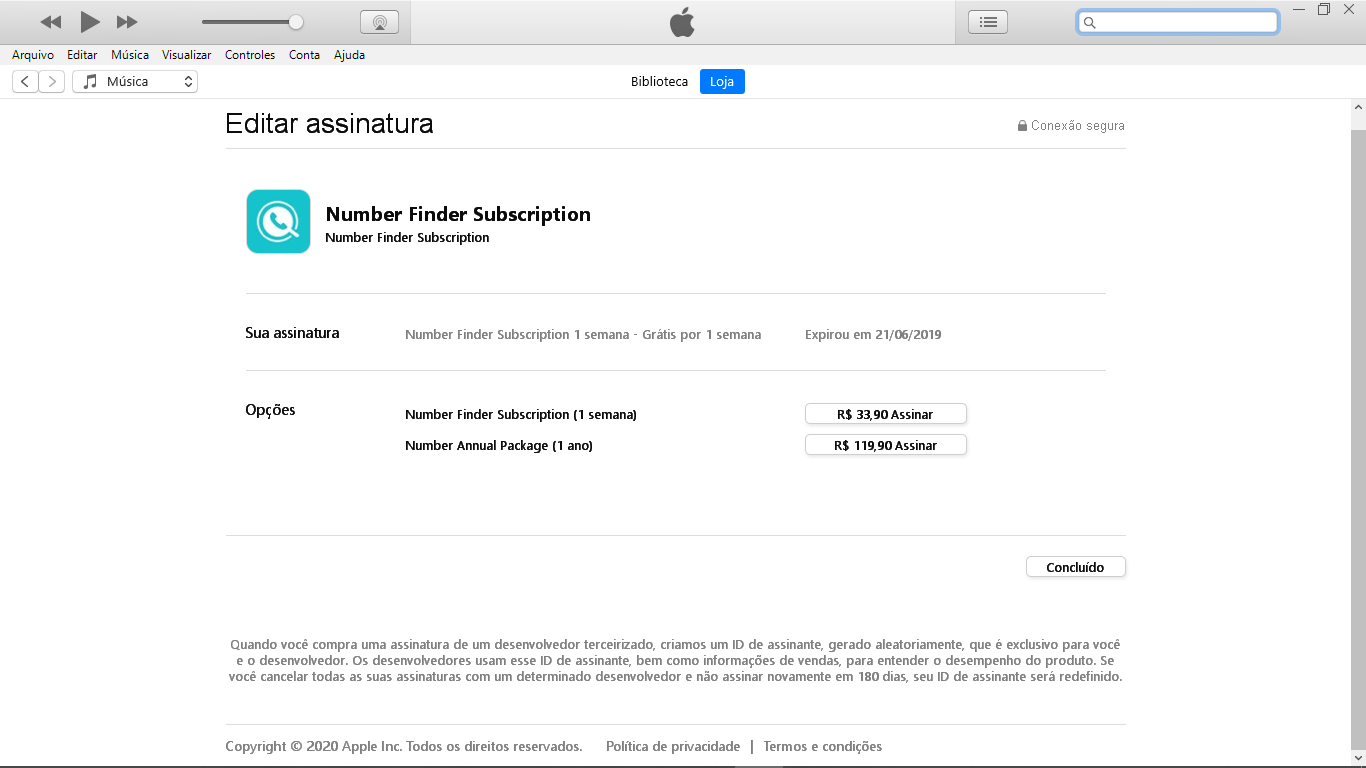Click the Number Finder app icon
This screenshot has width=1366, height=768.
(x=278, y=221)
